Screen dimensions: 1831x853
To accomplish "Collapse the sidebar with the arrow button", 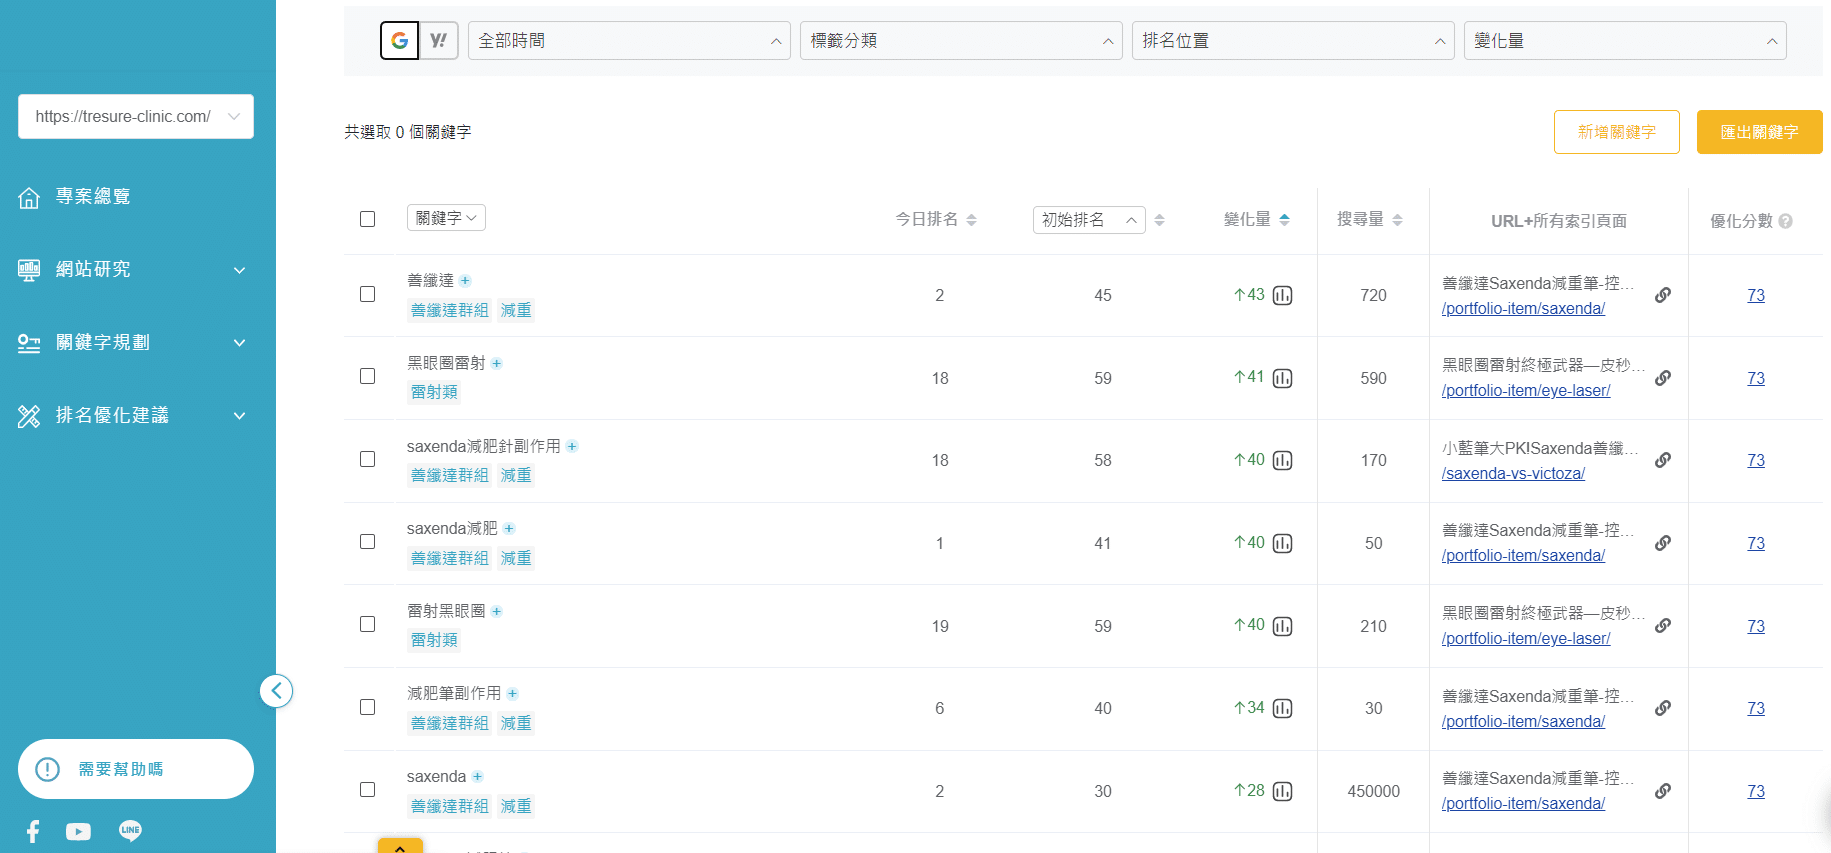I will tap(276, 691).
